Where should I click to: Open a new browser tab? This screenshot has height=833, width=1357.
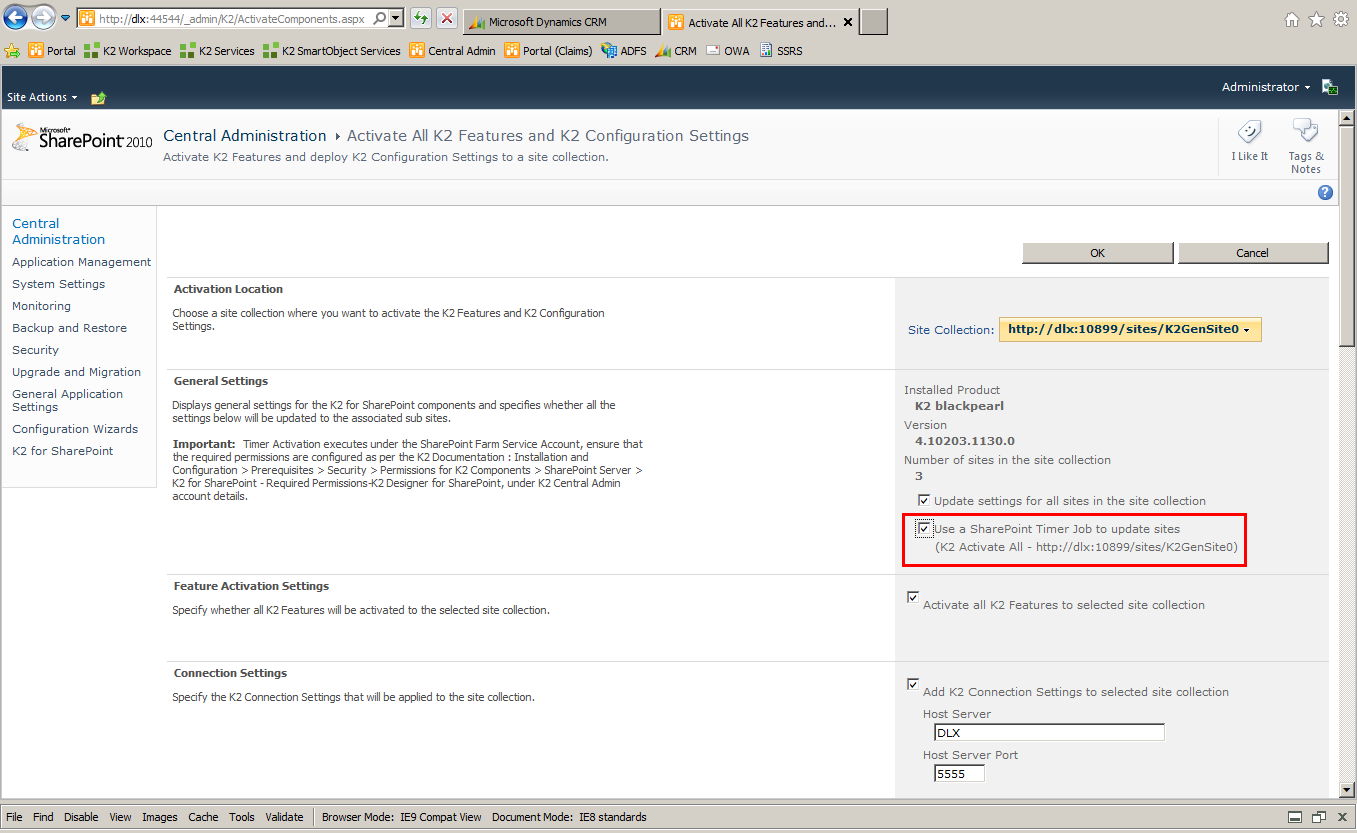point(874,22)
